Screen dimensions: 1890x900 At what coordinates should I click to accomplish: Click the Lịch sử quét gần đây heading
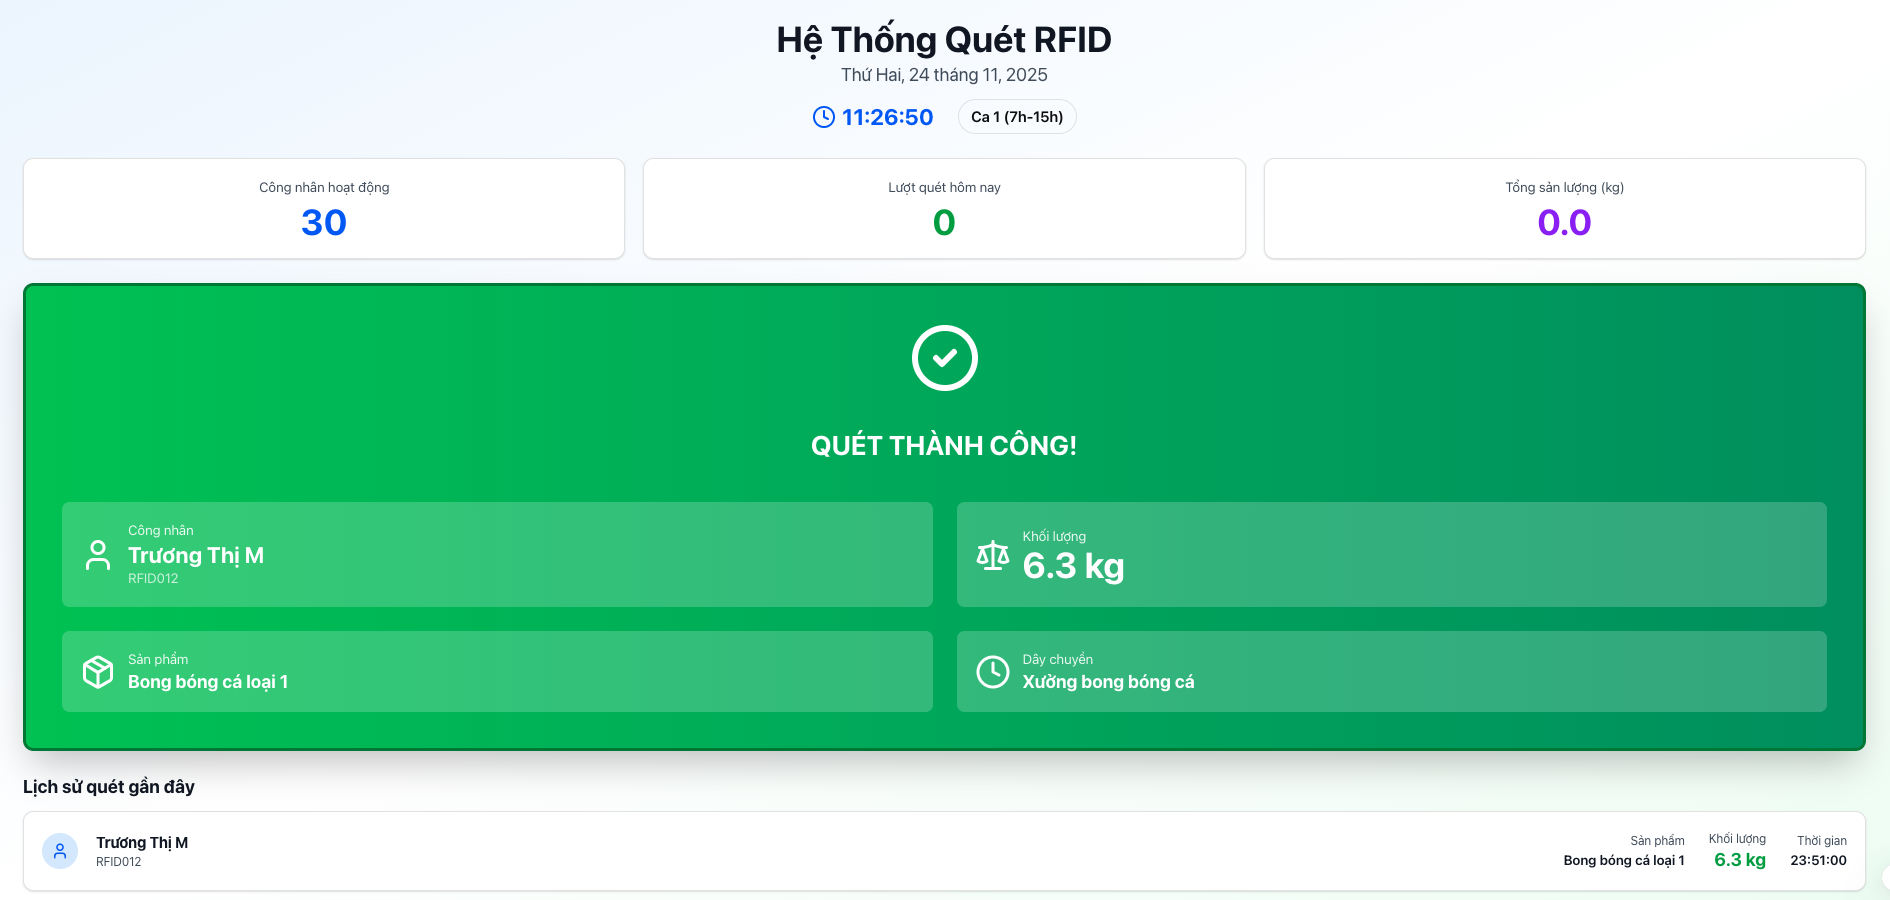[x=108, y=787]
